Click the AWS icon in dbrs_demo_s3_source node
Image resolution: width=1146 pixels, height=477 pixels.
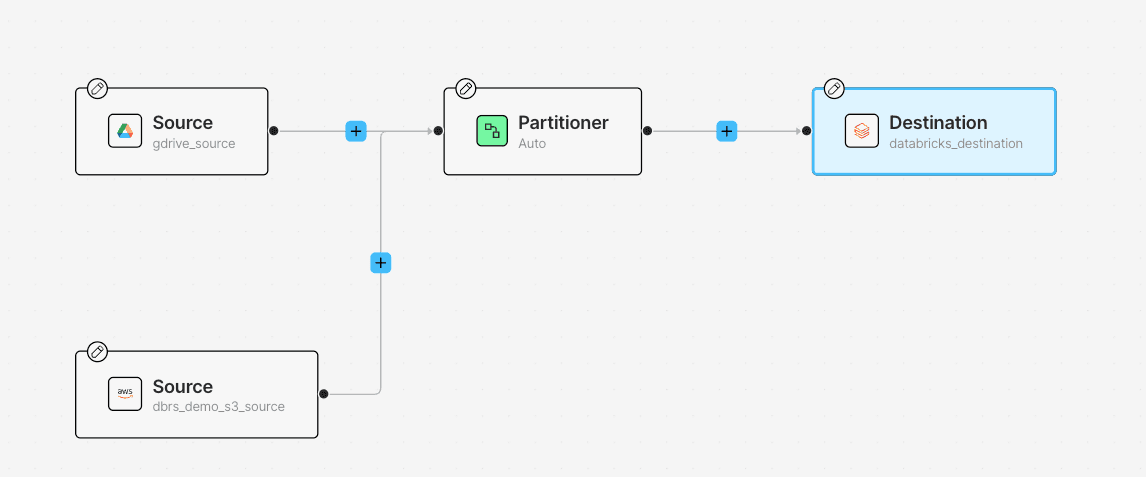125,394
